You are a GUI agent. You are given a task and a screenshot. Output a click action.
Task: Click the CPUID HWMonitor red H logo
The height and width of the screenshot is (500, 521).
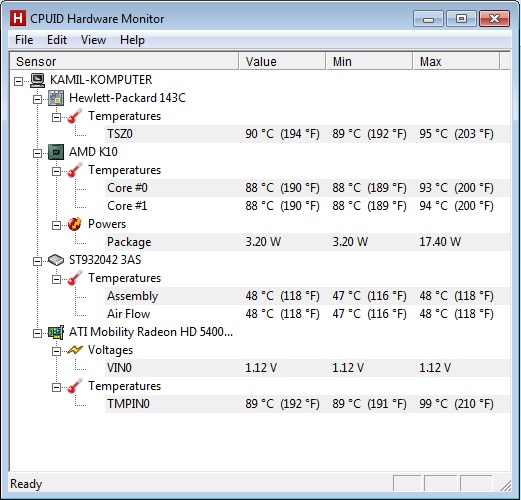tap(18, 18)
